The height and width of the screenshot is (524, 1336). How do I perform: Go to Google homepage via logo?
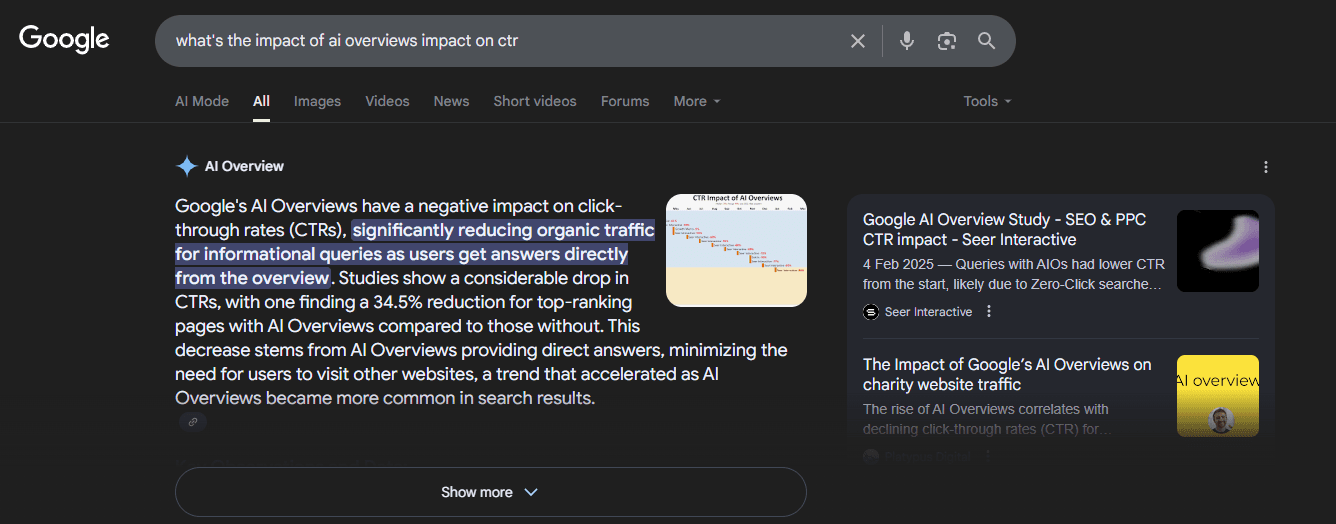pos(64,39)
